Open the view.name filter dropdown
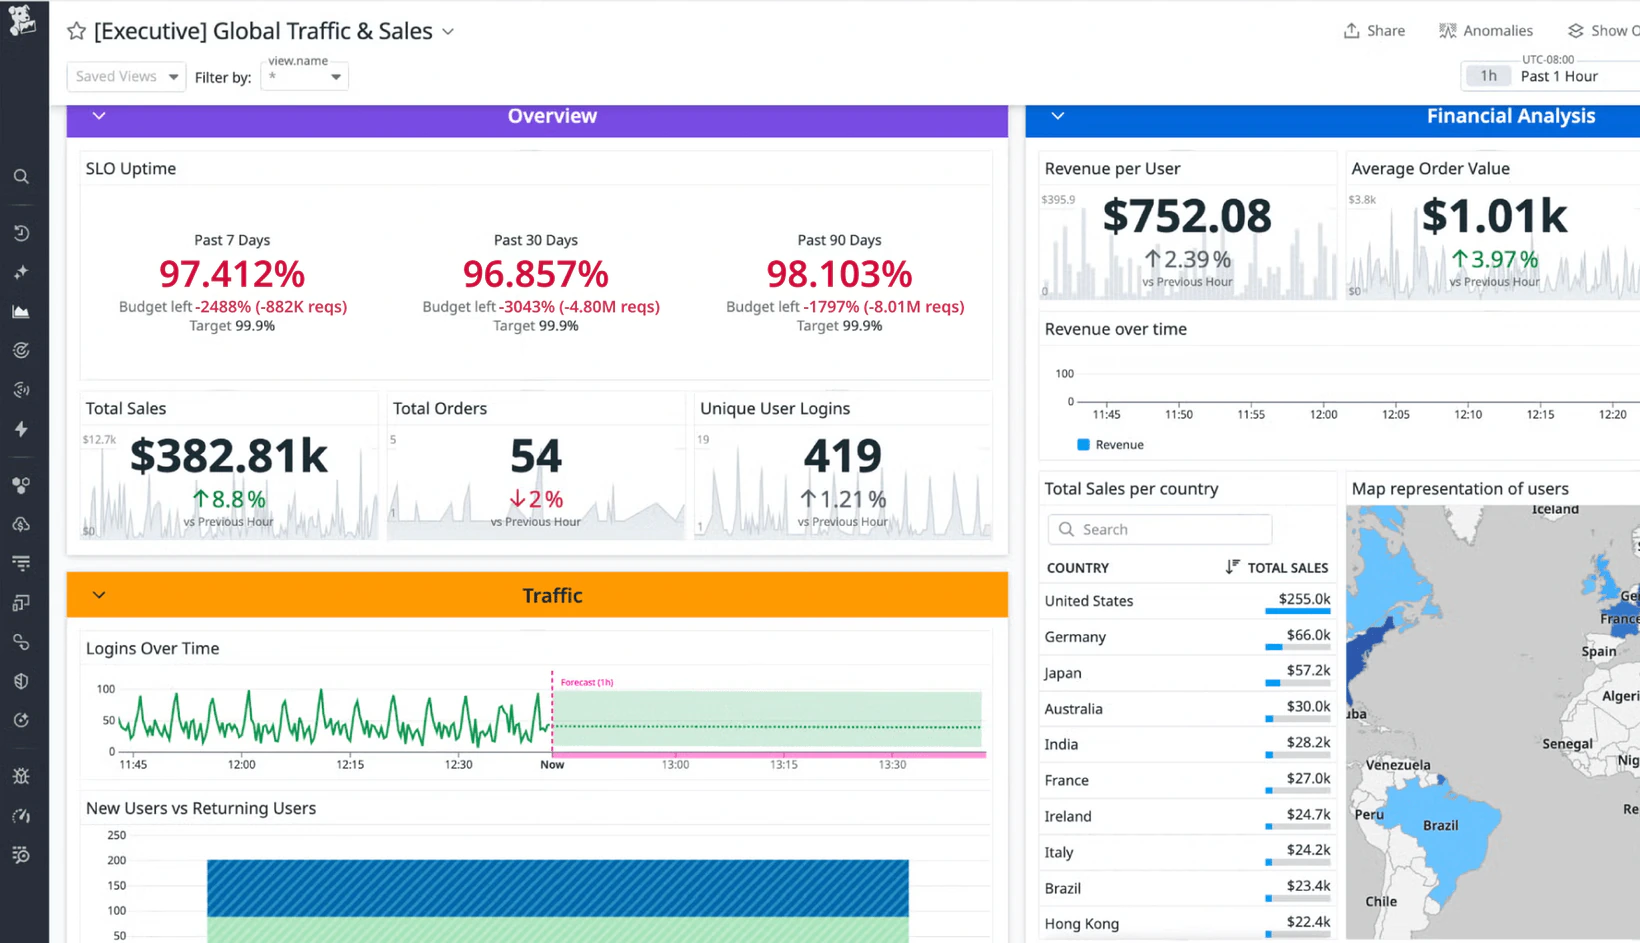The height and width of the screenshot is (943, 1640). coord(304,77)
